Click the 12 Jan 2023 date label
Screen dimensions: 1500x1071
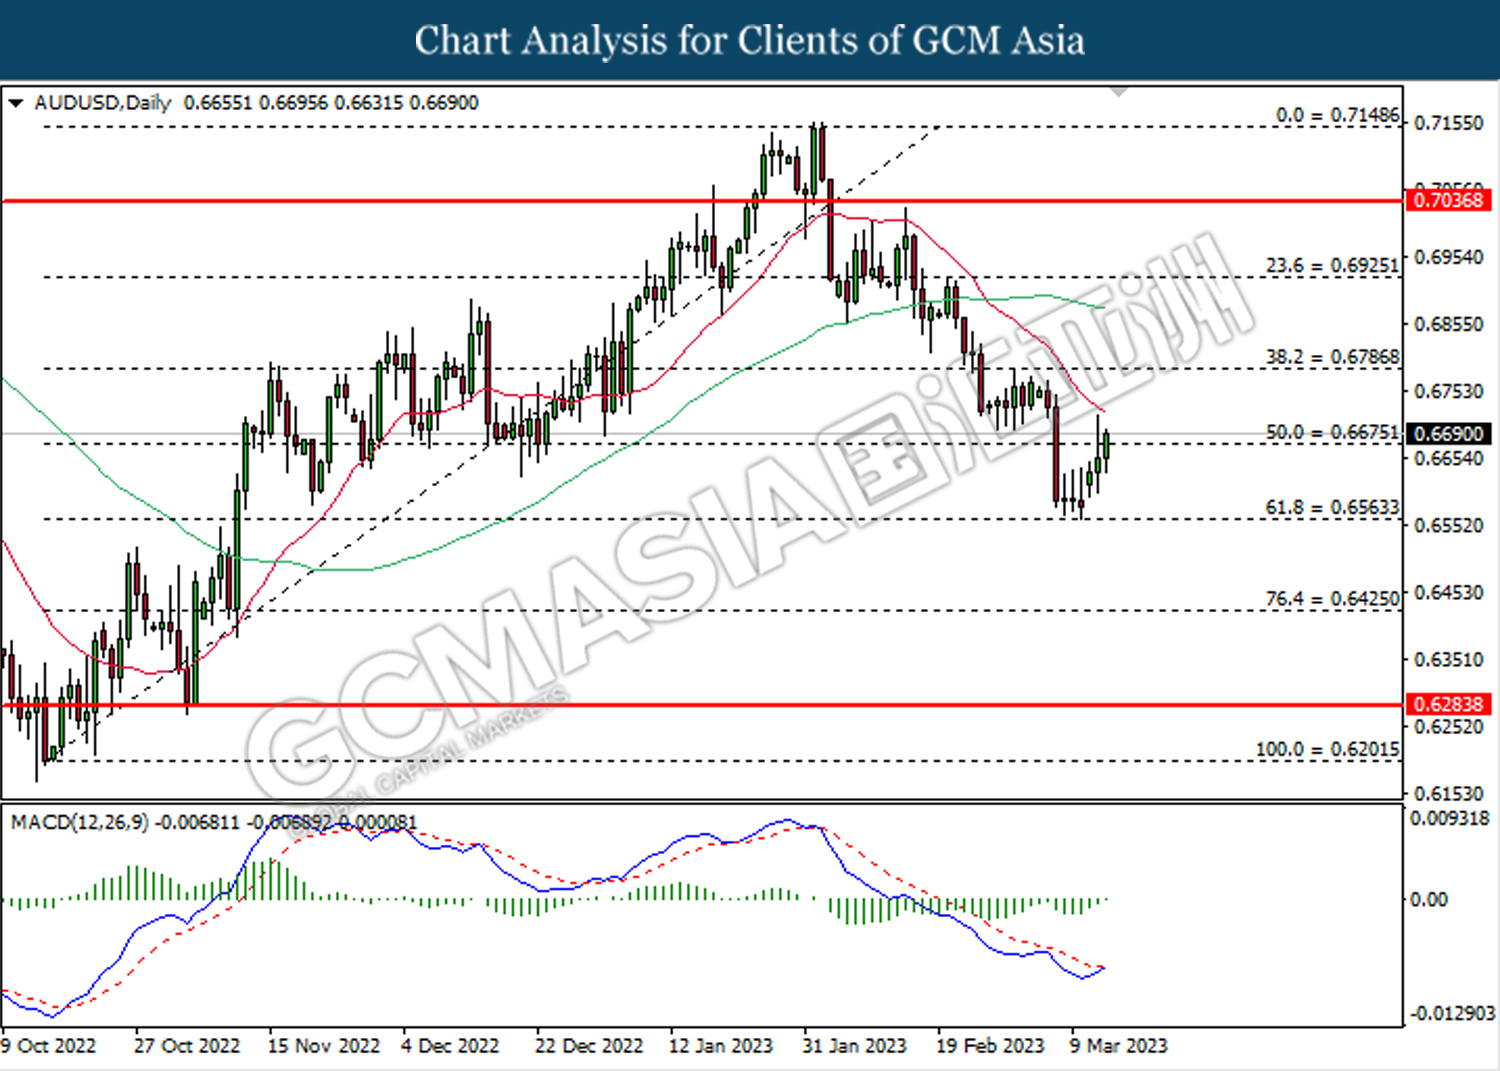coord(721,1045)
